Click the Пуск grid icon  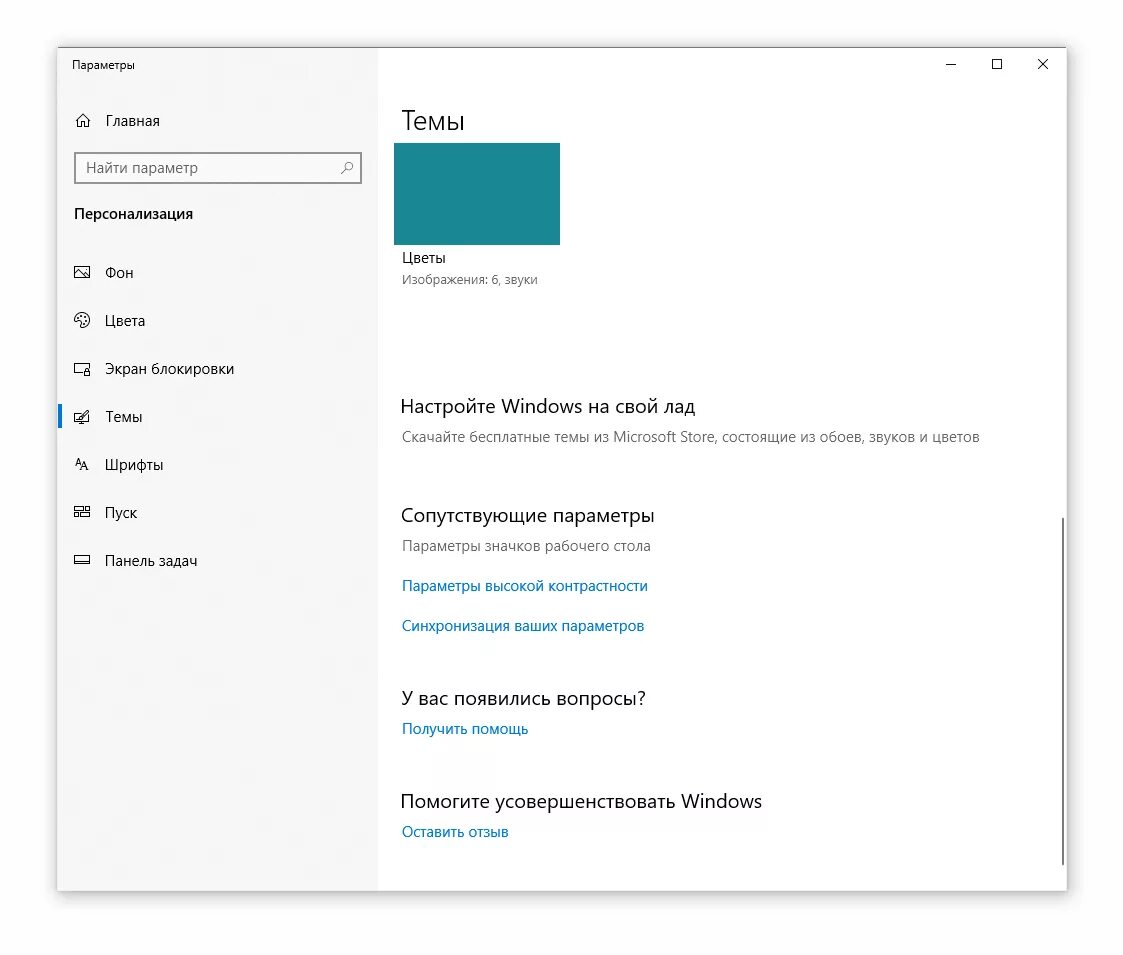82,512
